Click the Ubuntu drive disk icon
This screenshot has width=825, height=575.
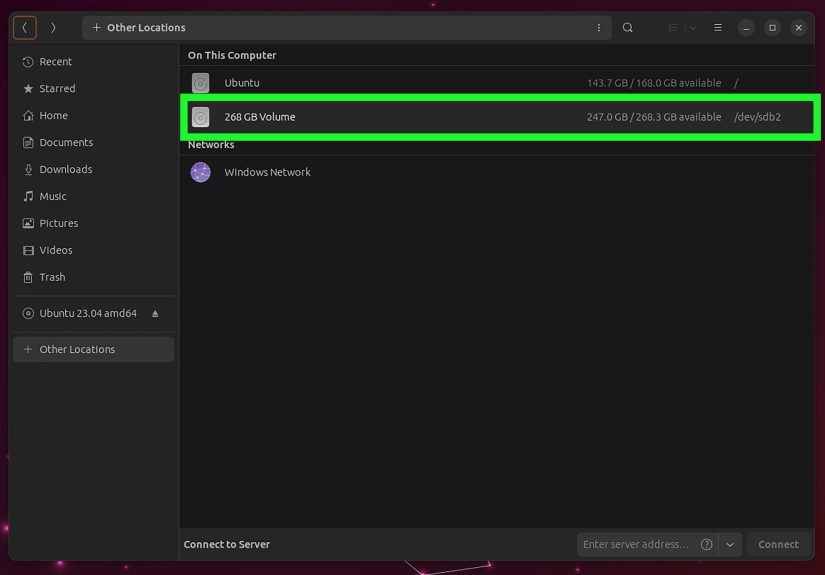(200, 83)
